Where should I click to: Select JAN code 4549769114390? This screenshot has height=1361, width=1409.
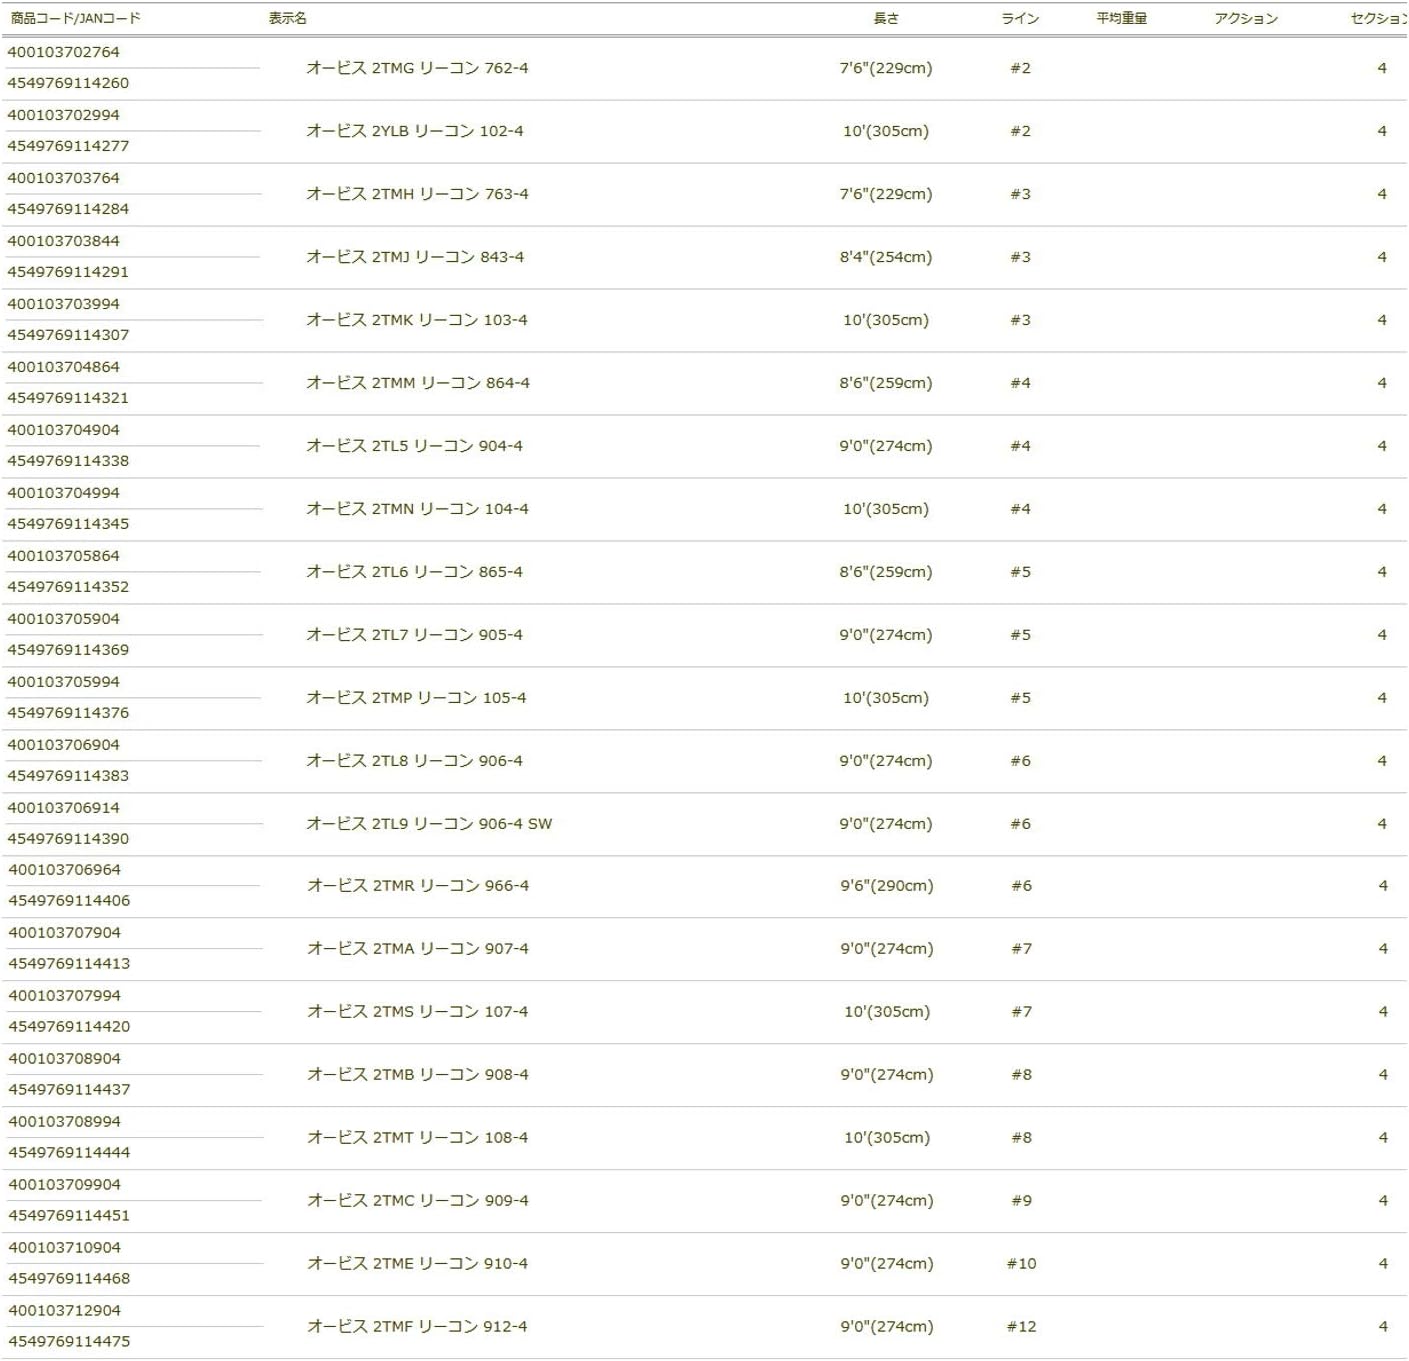click(68, 839)
